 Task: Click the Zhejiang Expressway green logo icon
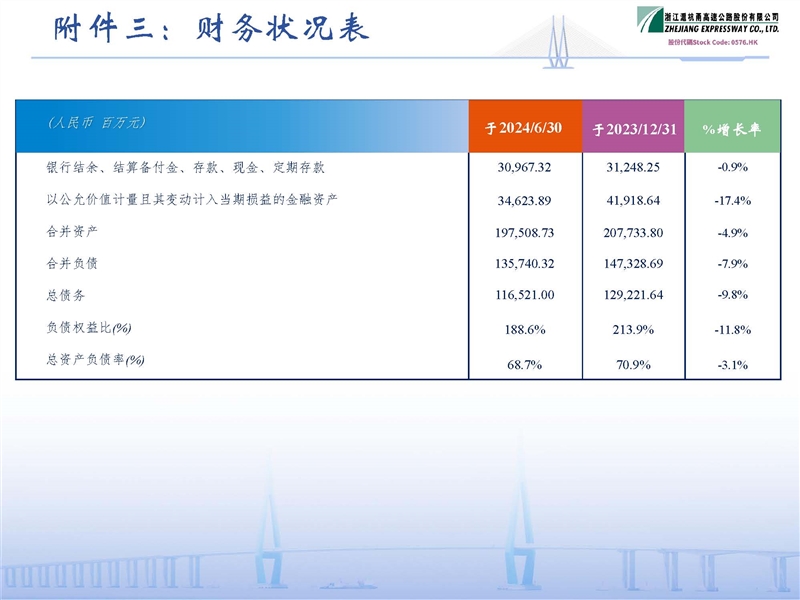[x=649, y=20]
